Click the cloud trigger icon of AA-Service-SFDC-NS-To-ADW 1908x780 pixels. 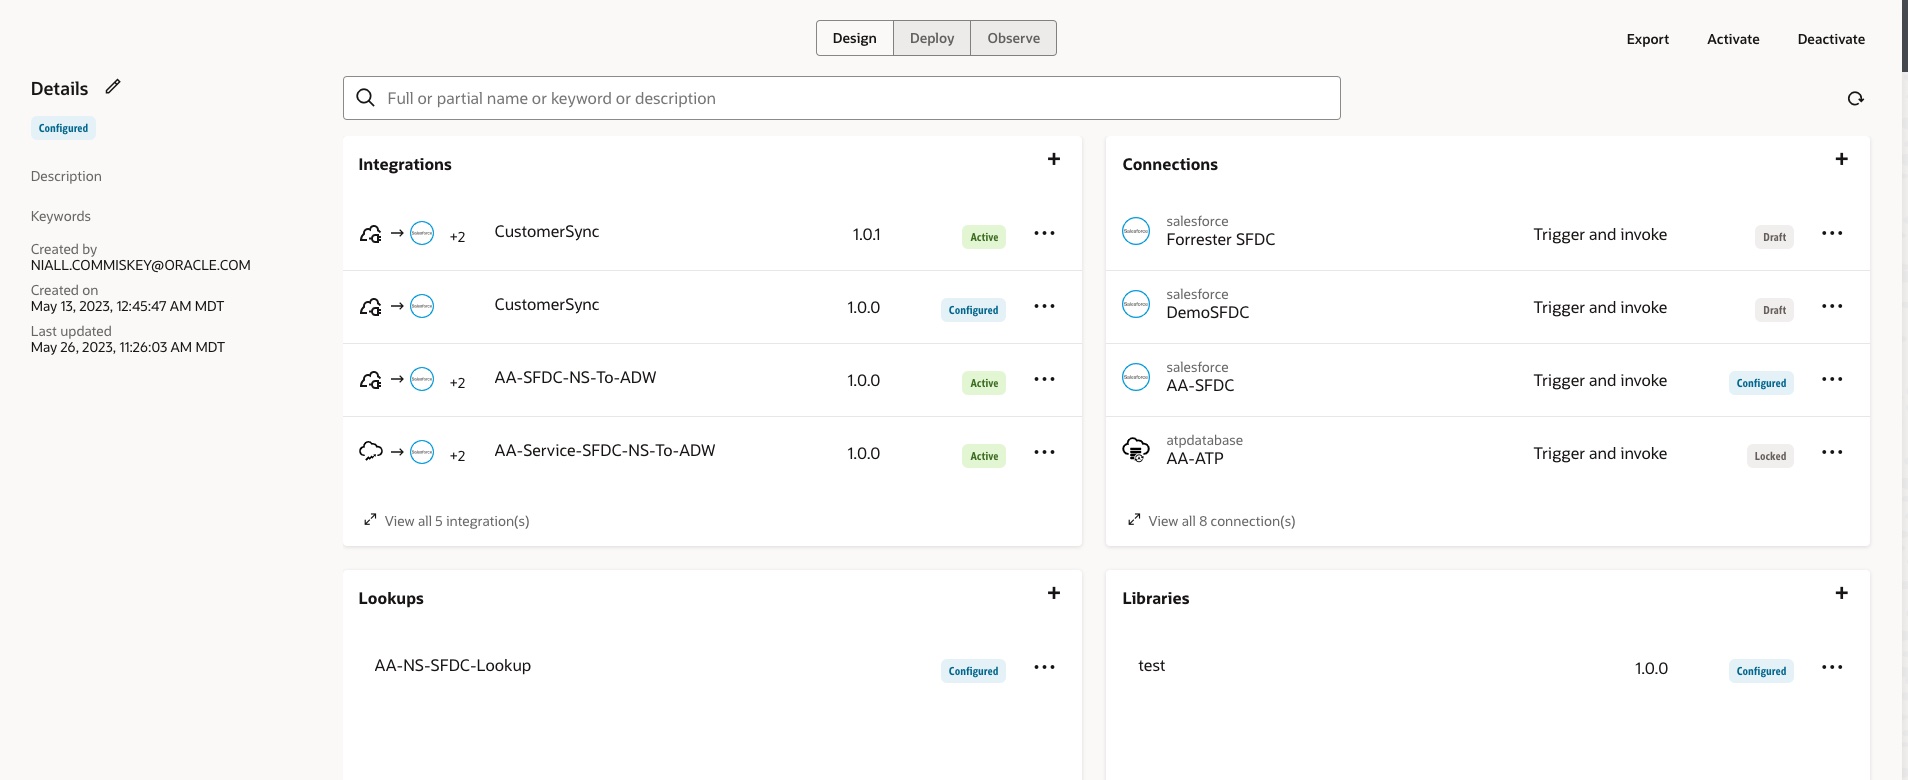(371, 451)
